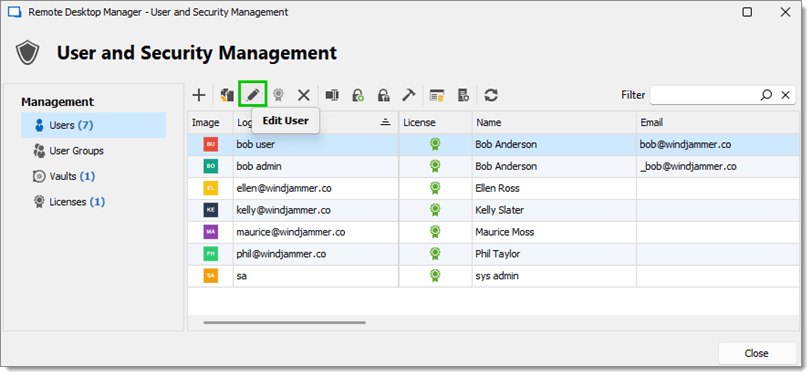Clear the Filter box with its X
The width and height of the screenshot is (812, 377).
pyautogui.click(x=785, y=95)
